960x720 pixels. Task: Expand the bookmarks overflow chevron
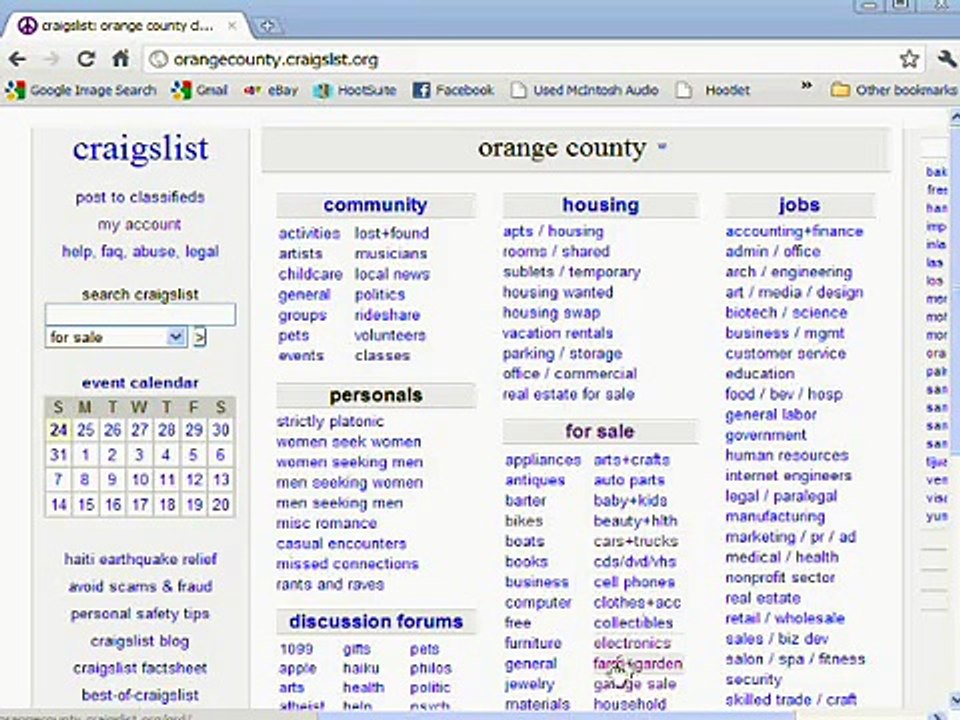point(807,86)
